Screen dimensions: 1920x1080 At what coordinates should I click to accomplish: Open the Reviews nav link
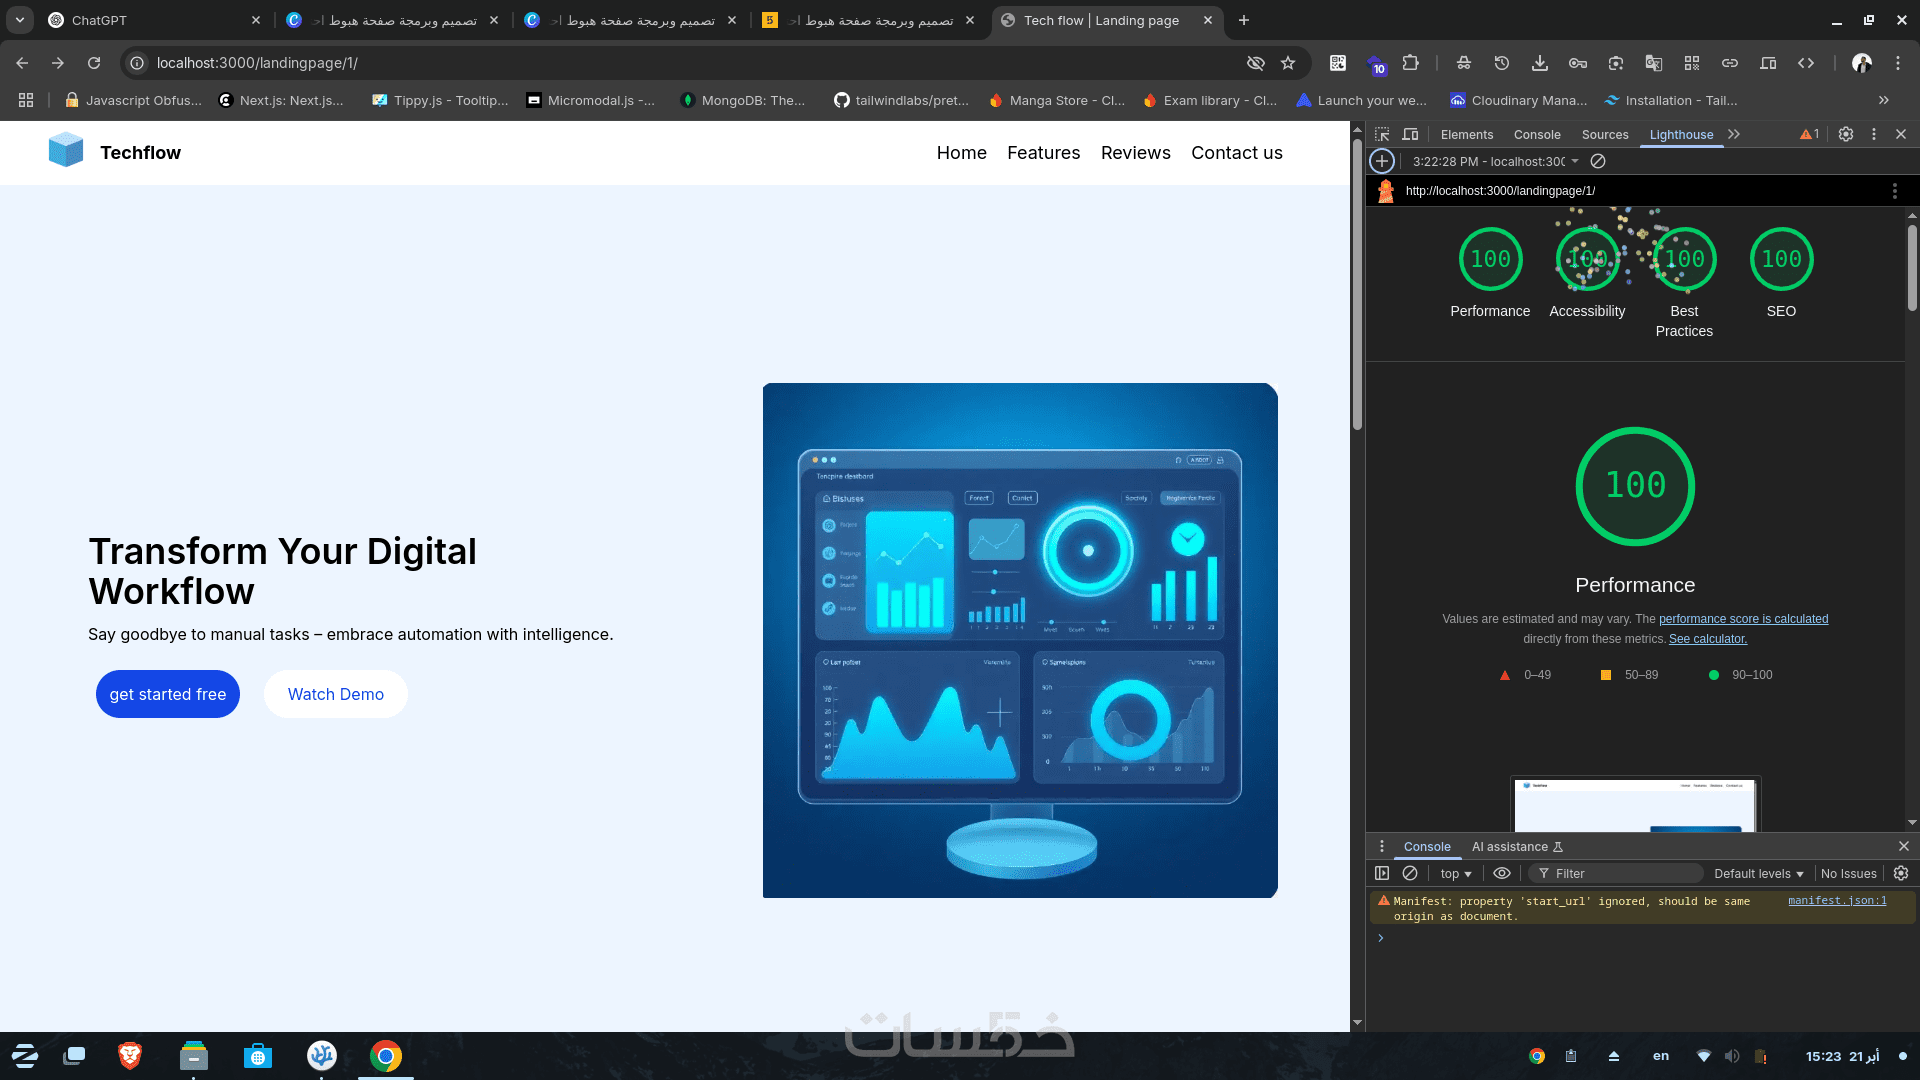pos(1136,153)
